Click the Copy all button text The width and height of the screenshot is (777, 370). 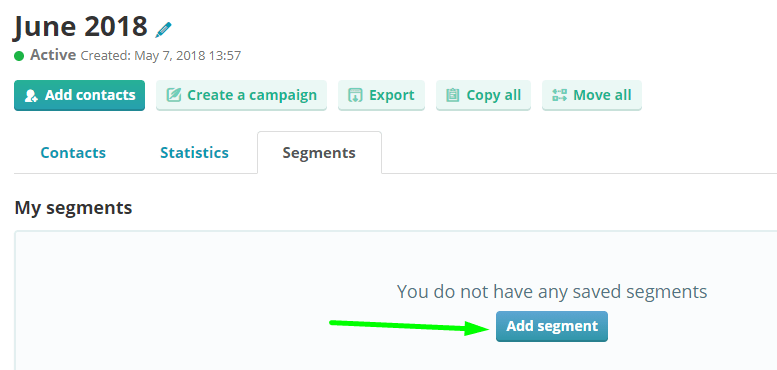pos(494,95)
